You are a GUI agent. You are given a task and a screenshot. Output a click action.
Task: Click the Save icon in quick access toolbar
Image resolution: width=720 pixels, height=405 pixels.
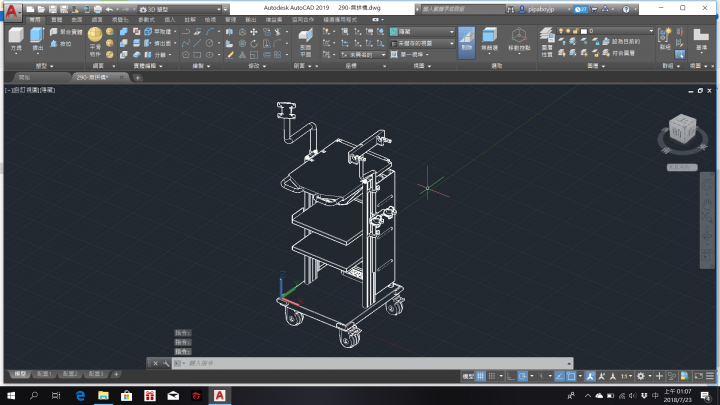point(53,9)
